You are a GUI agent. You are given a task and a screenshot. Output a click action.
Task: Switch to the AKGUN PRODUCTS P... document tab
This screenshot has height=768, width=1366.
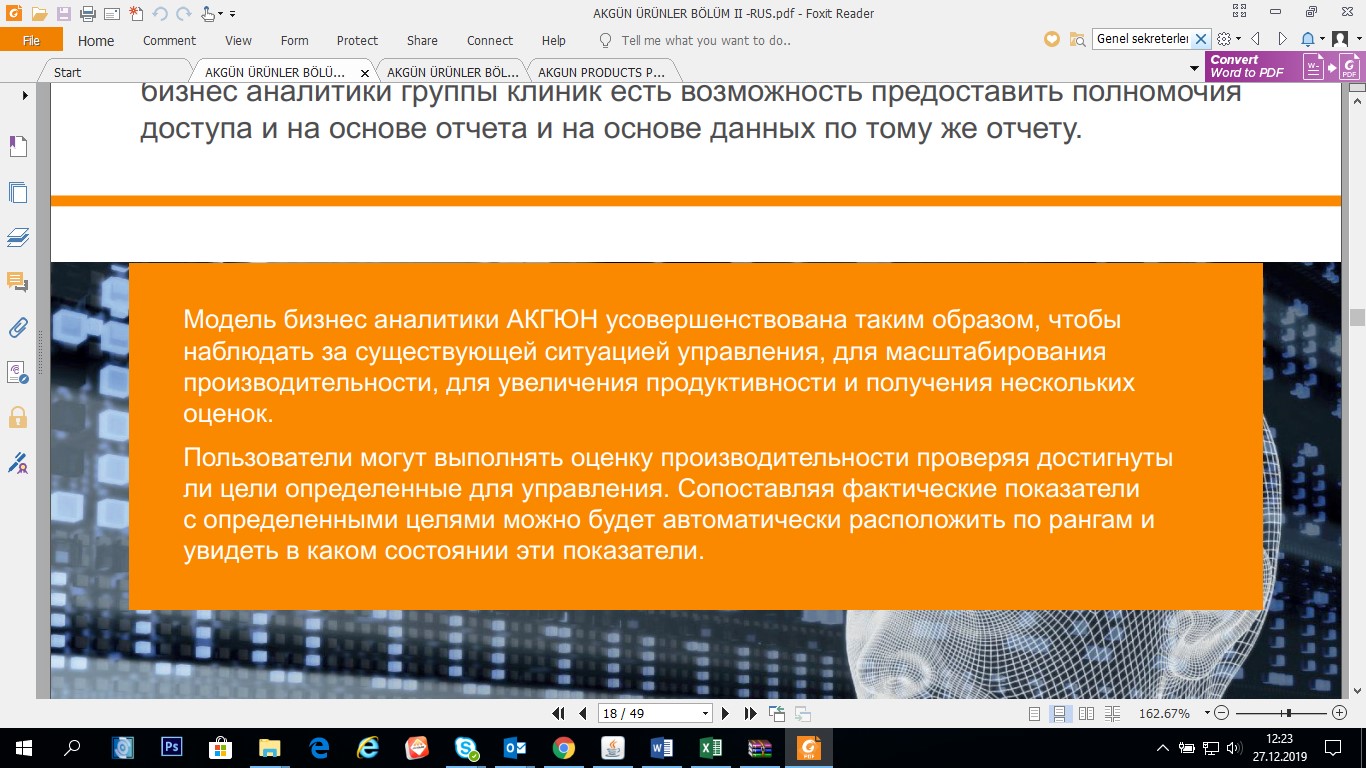click(x=601, y=72)
